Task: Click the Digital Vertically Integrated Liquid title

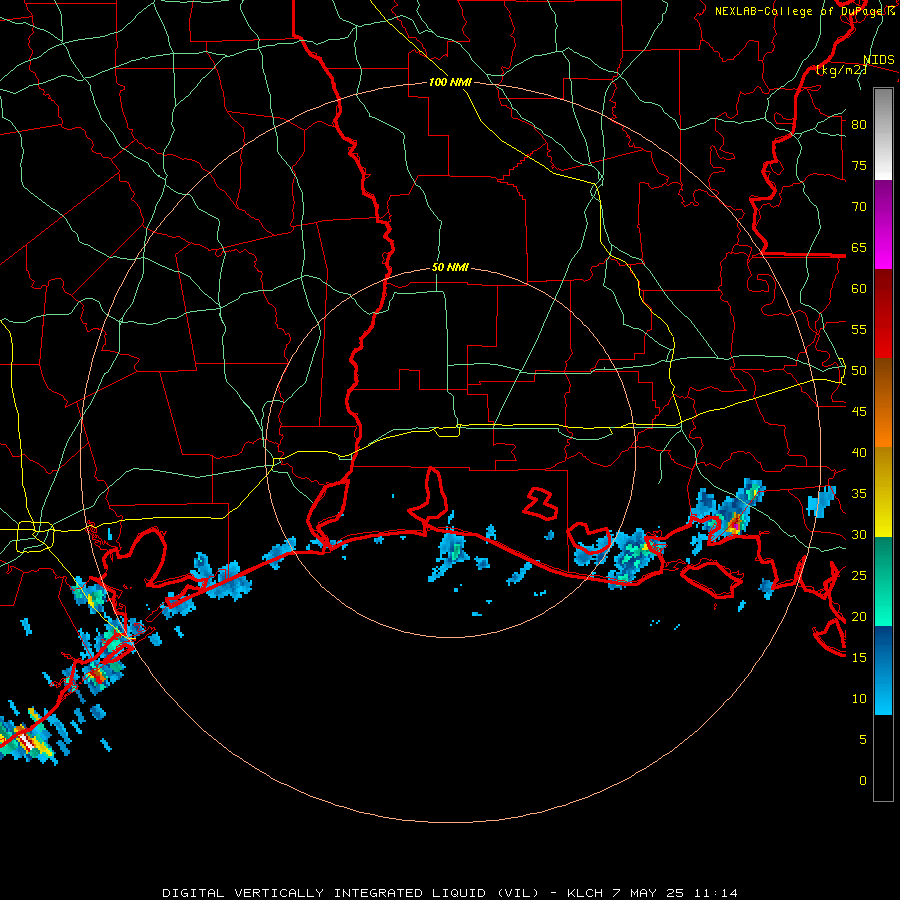Action: click(450, 893)
